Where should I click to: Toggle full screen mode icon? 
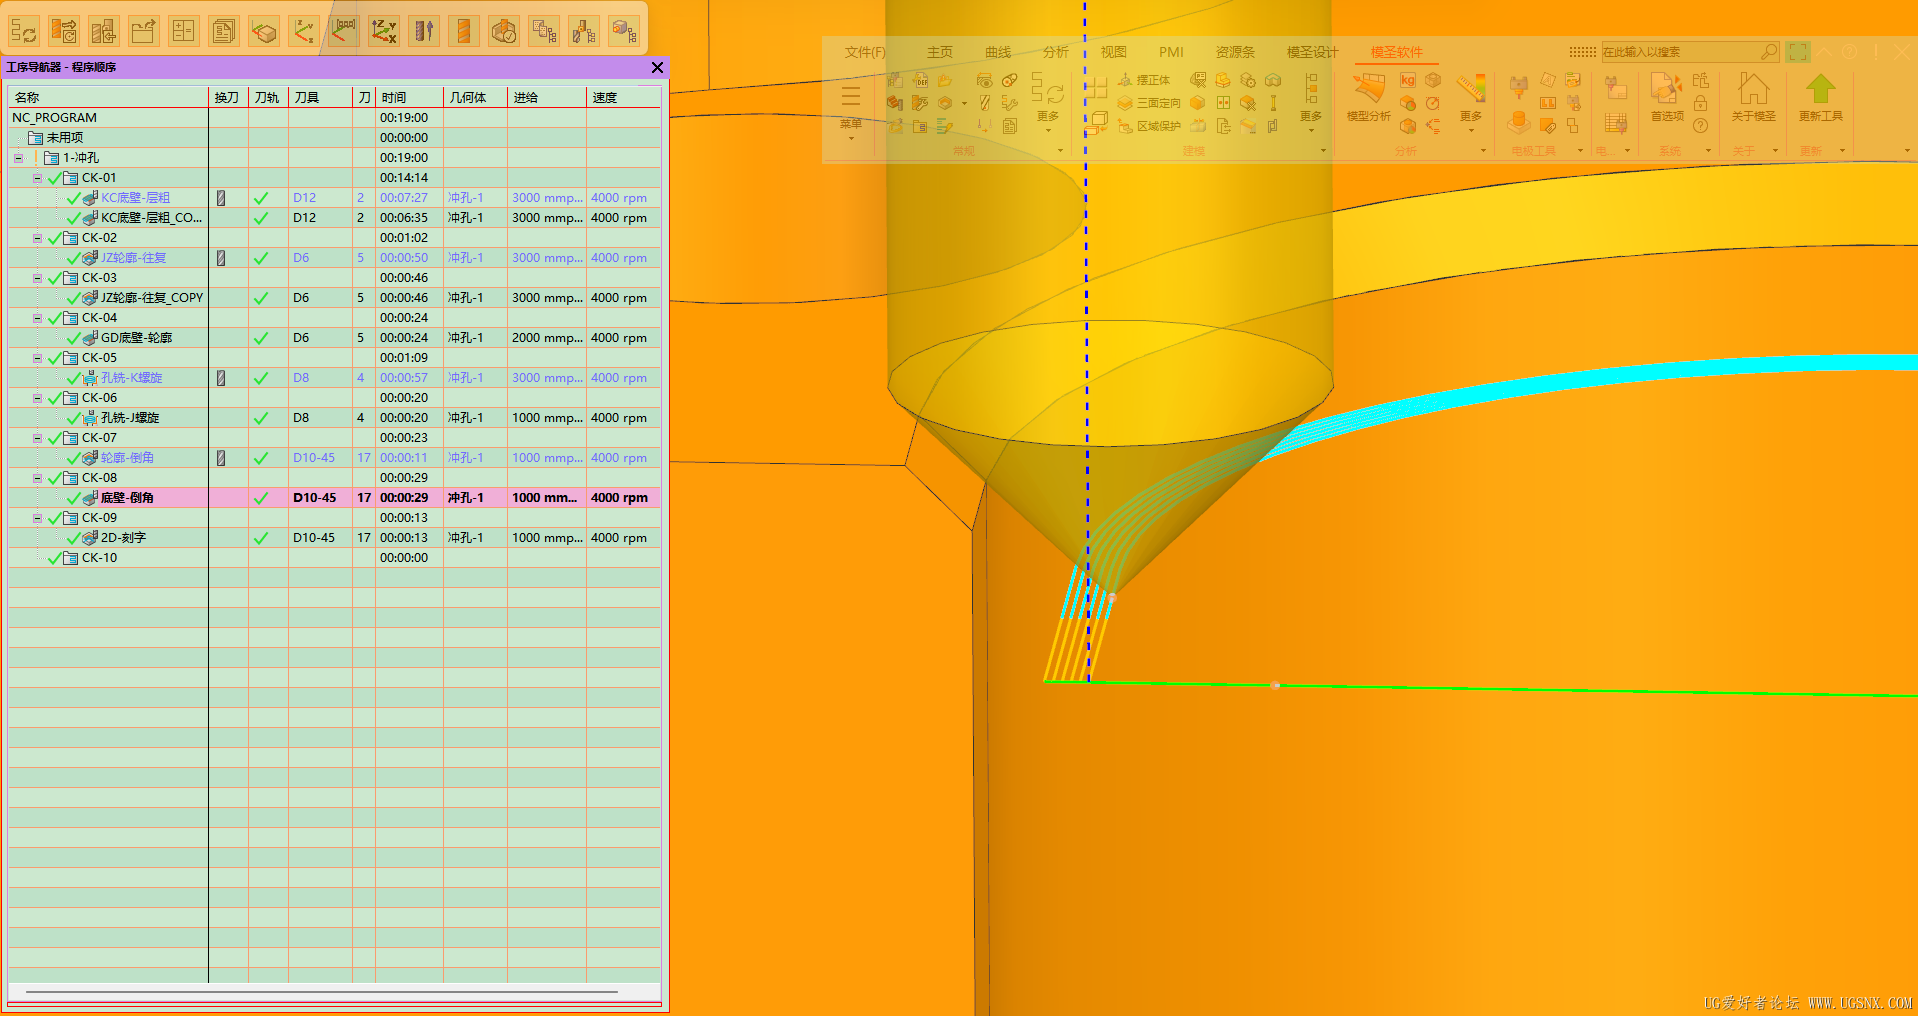[x=1798, y=51]
